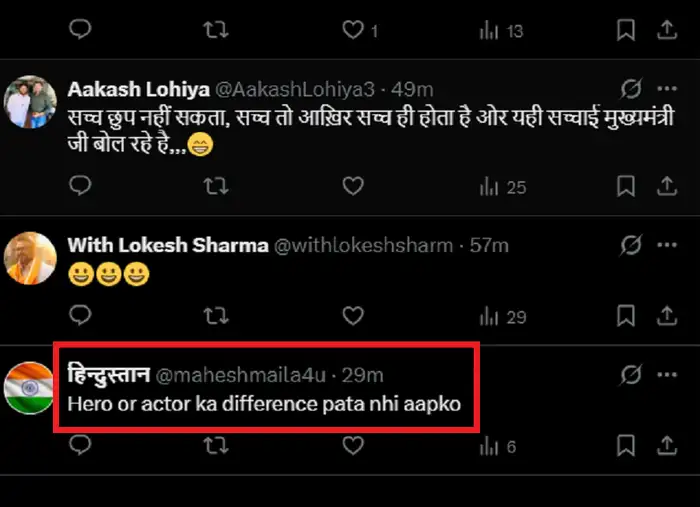
Task: View analytics showing 29 views
Action: pyautogui.click(x=503, y=317)
